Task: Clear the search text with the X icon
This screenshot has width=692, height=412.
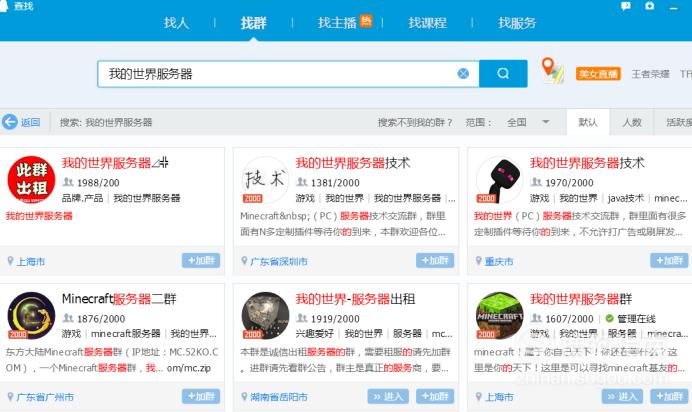Action: click(463, 74)
